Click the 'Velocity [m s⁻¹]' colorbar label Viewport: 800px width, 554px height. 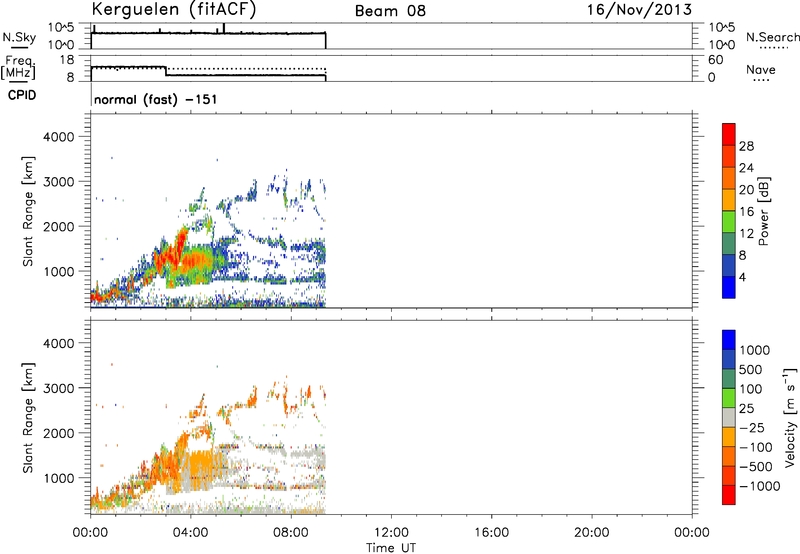coord(790,417)
